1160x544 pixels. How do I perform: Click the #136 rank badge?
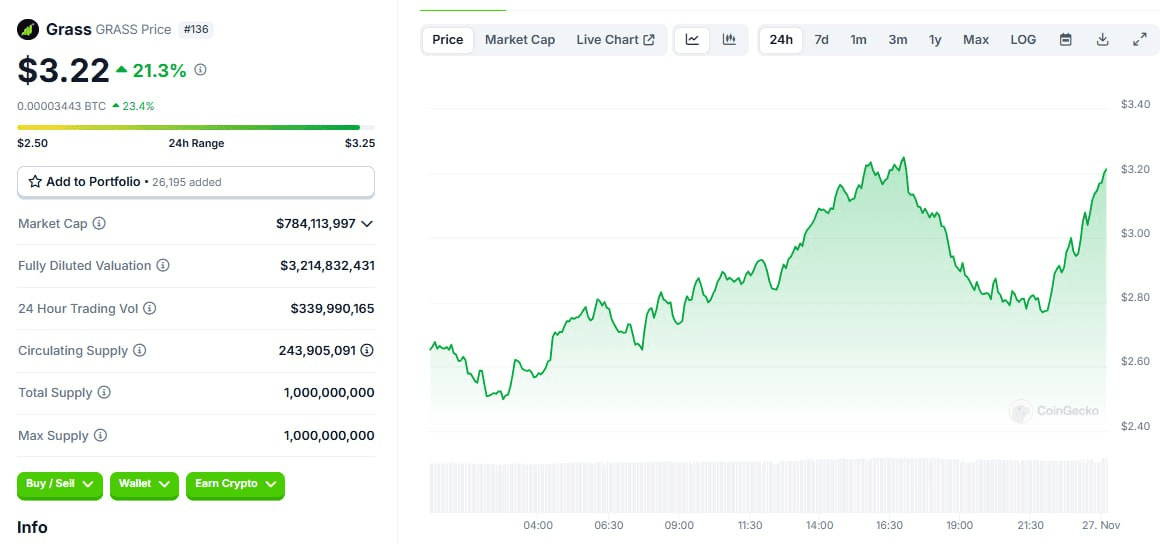[x=195, y=30]
